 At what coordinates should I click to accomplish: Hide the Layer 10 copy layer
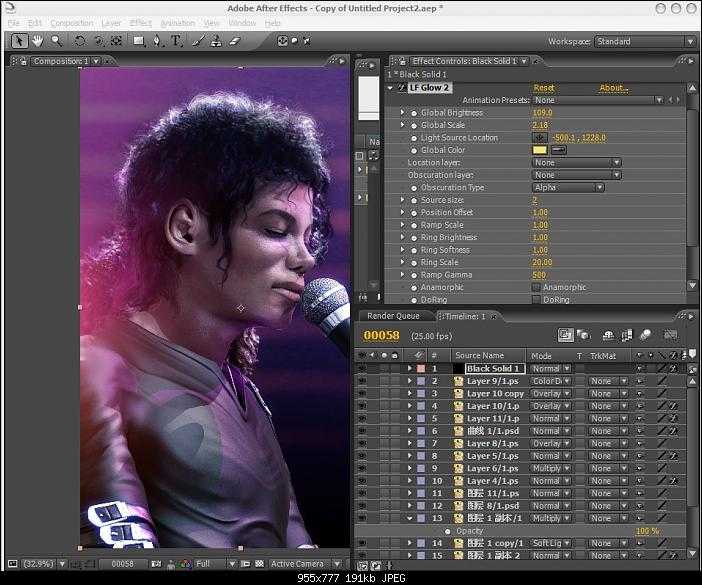coord(362,393)
